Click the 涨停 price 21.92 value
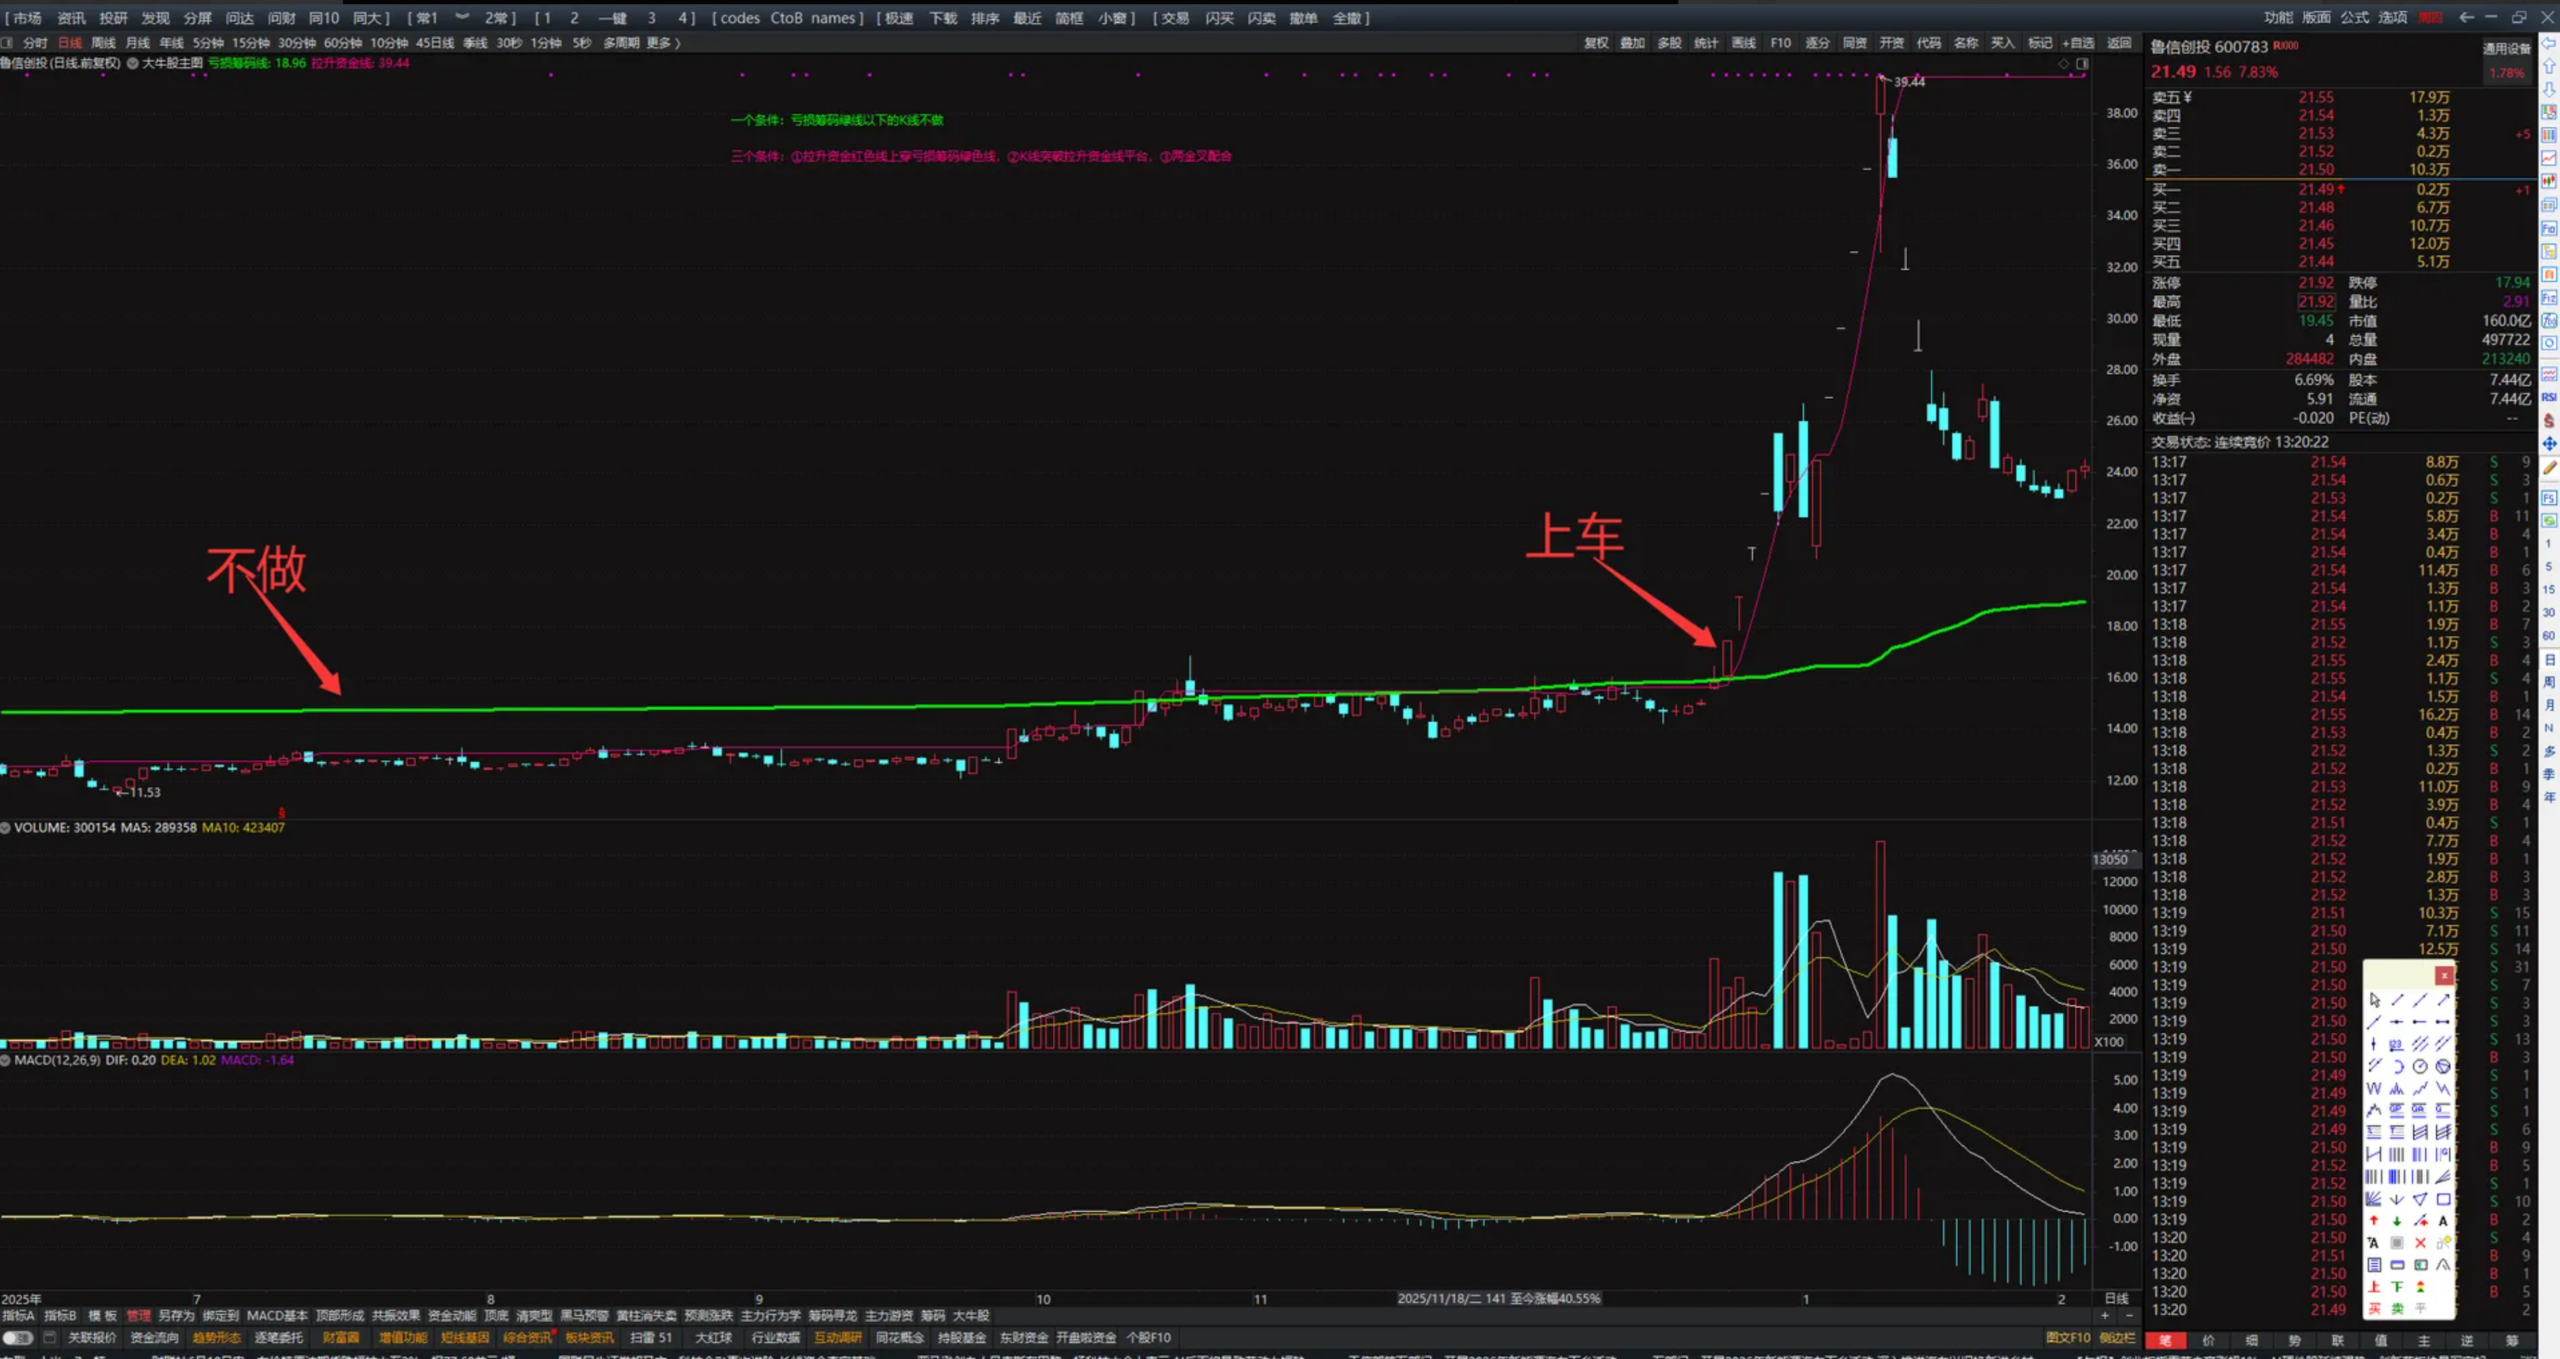2560x1359 pixels. [x=2315, y=283]
